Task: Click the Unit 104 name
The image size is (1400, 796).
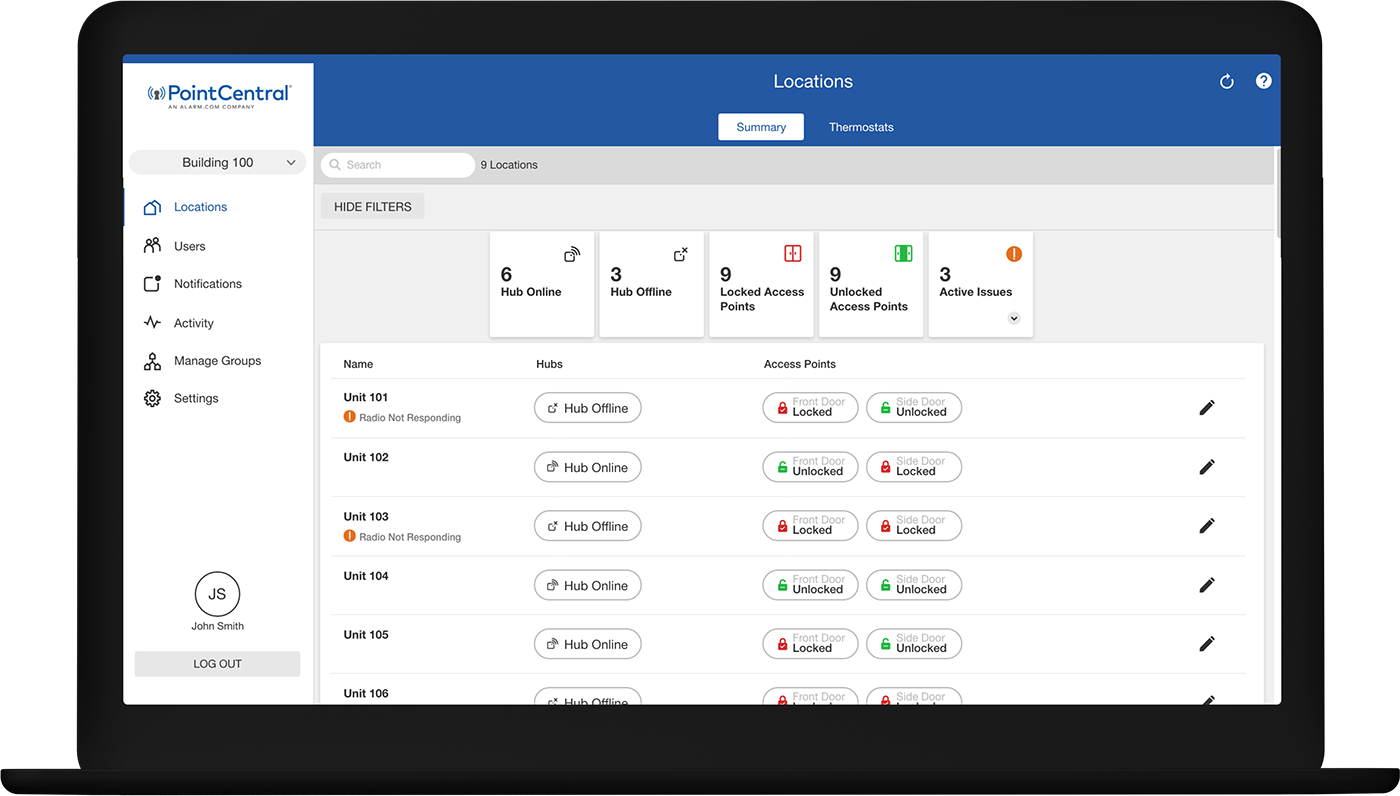Action: point(366,576)
